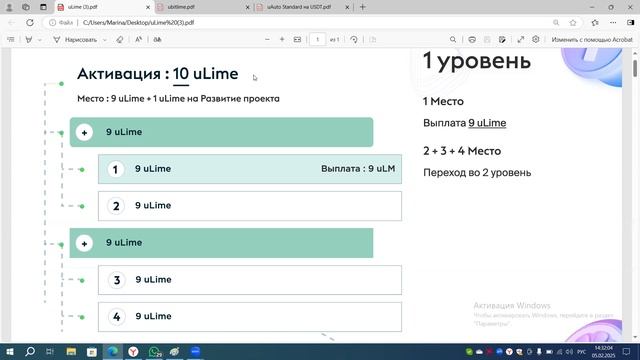Image resolution: width=640 pixels, height=360 pixels.
Task: Open the favorites list icon
Action: 595,22
